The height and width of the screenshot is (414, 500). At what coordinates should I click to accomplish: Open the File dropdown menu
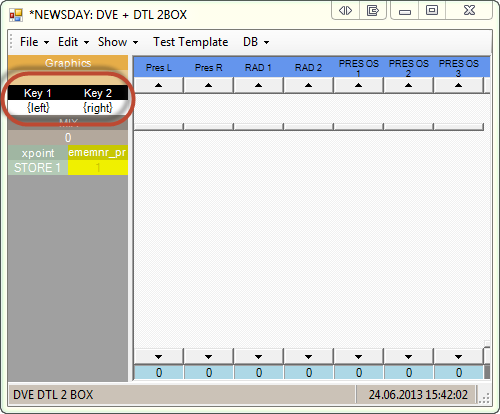(34, 42)
